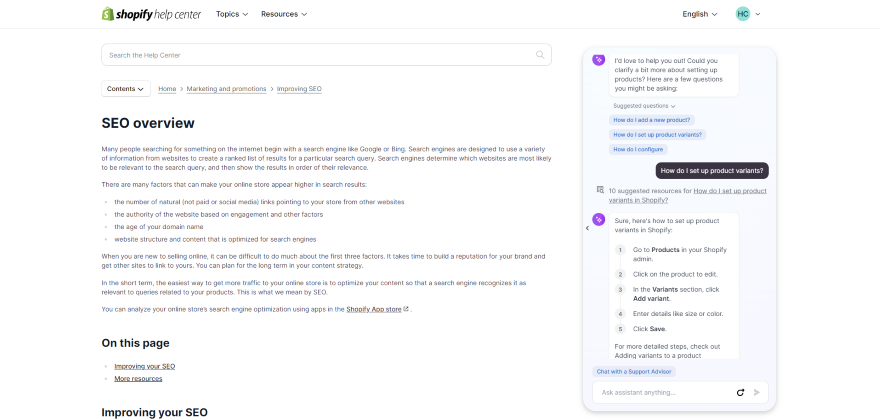The width and height of the screenshot is (880, 420).
Task: Open Marketing and promotions breadcrumb
Action: click(x=227, y=89)
